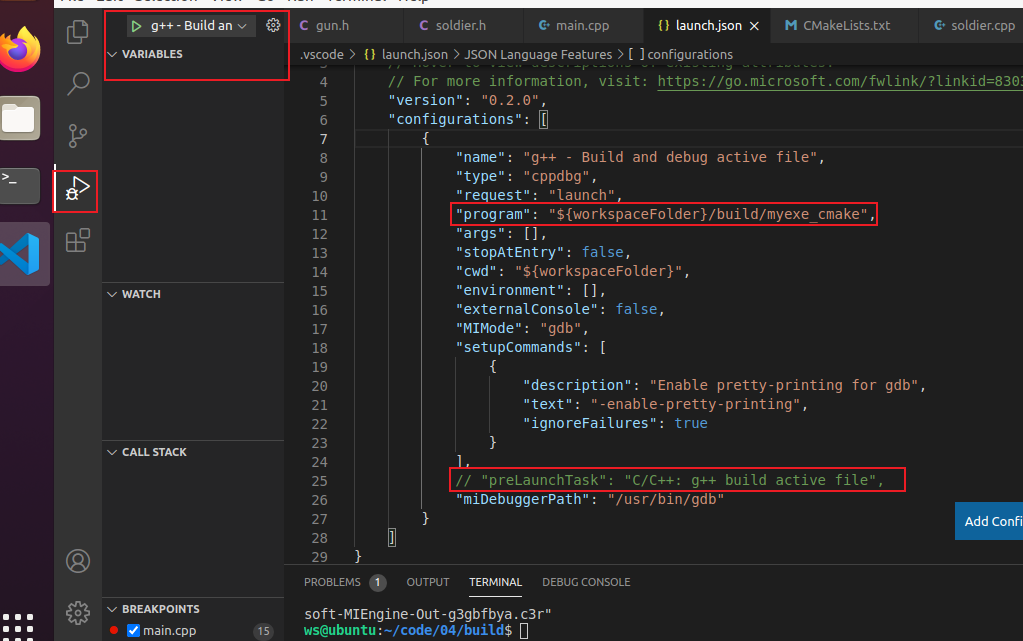Click line number 7 in the gutter
The width and height of the screenshot is (1023, 641).
pos(324,139)
